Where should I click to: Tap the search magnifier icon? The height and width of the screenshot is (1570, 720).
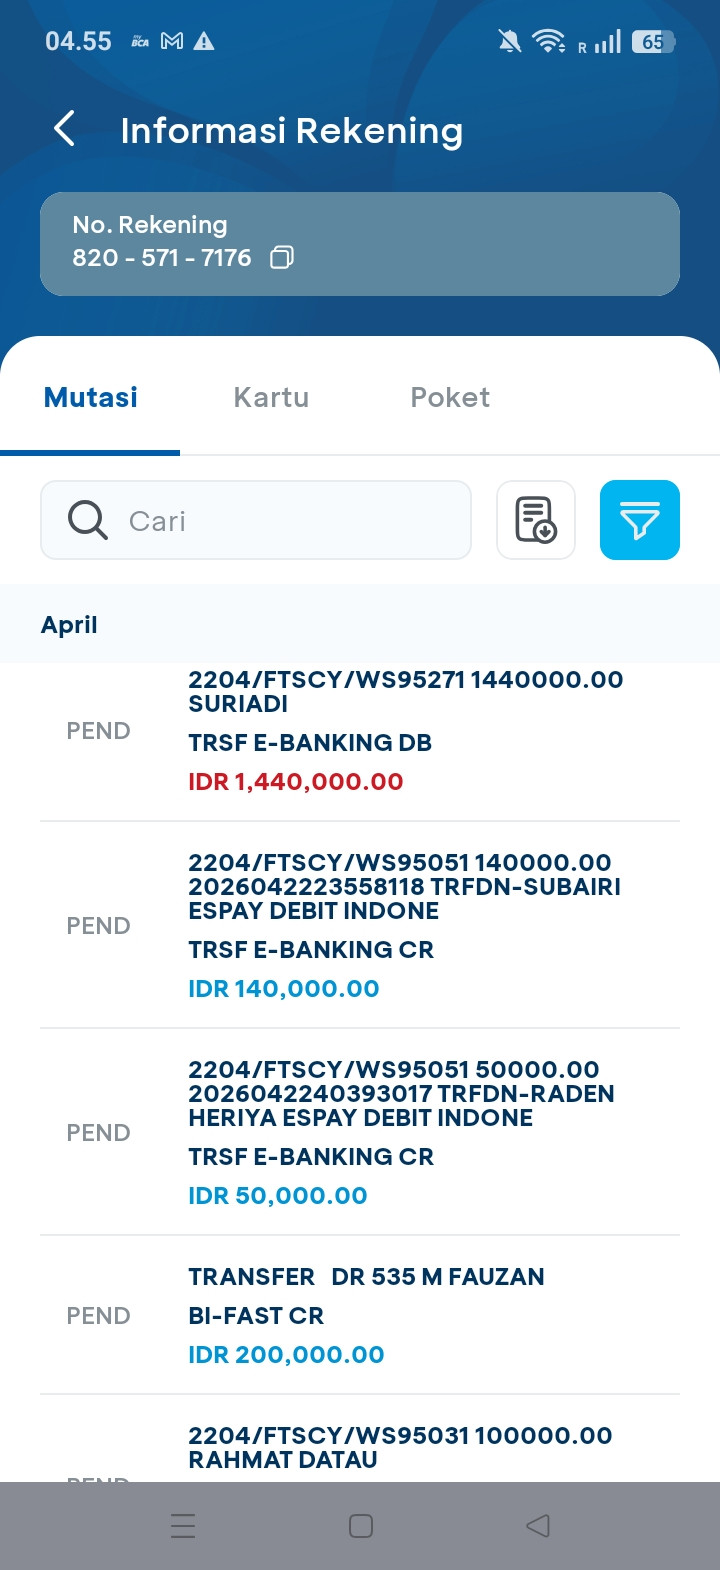point(87,520)
